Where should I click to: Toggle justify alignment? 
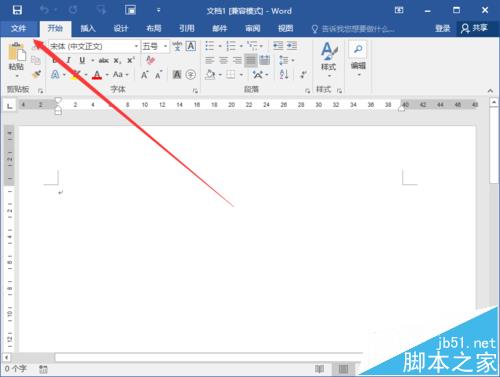click(x=251, y=60)
